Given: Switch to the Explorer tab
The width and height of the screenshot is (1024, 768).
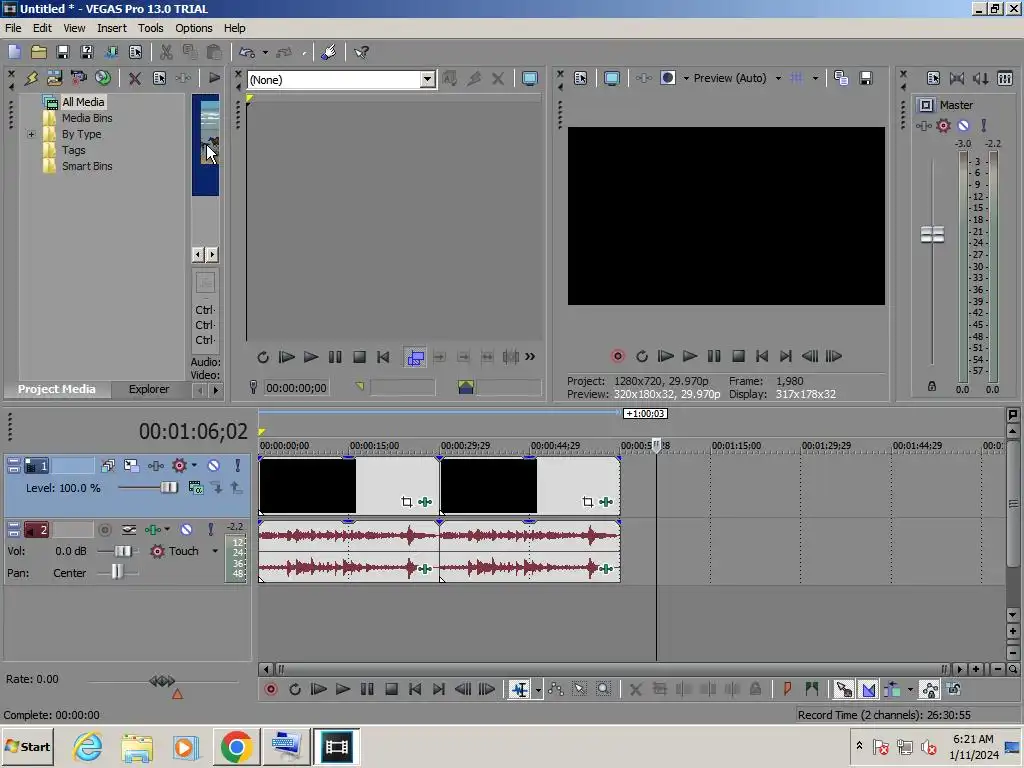Looking at the screenshot, I should [x=149, y=389].
